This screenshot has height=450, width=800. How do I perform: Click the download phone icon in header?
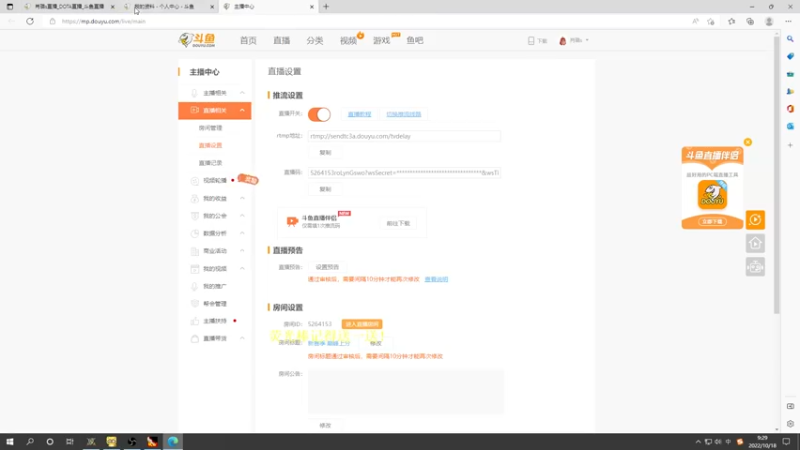point(531,40)
